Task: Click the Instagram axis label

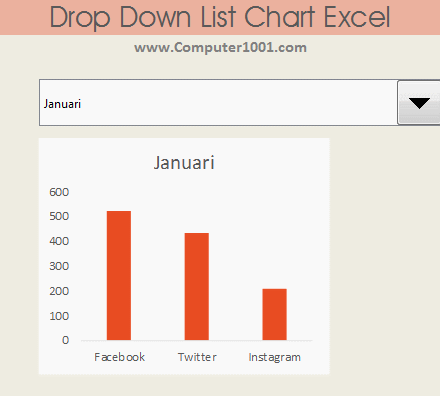Action: [x=274, y=357]
